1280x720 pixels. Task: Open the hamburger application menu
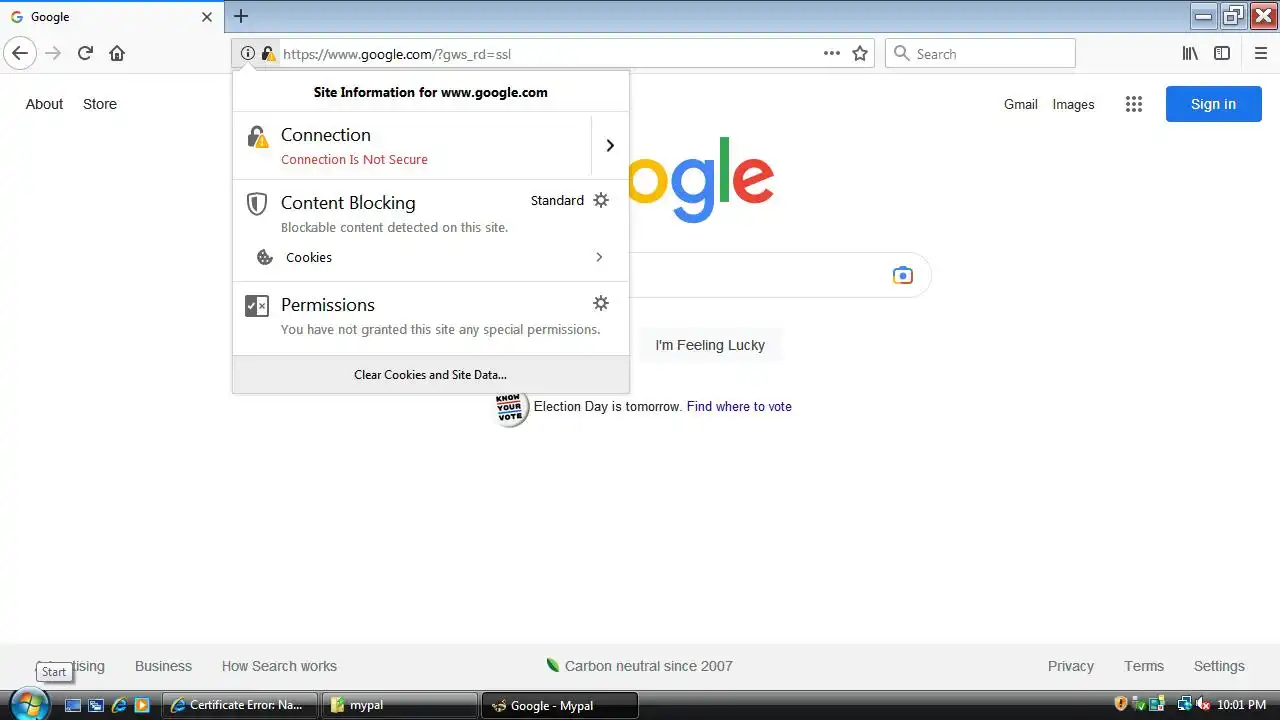1260,53
